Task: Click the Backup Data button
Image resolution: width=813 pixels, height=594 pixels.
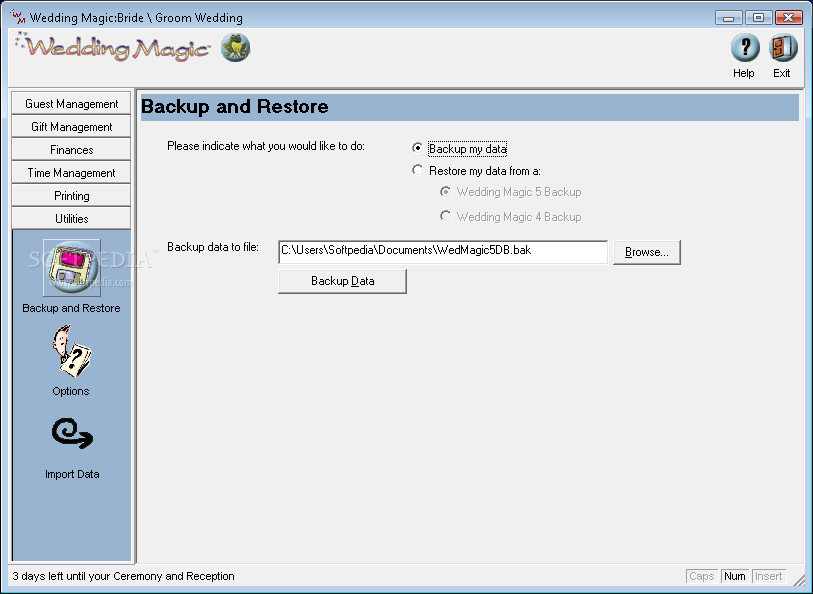Action: pyautogui.click(x=342, y=281)
